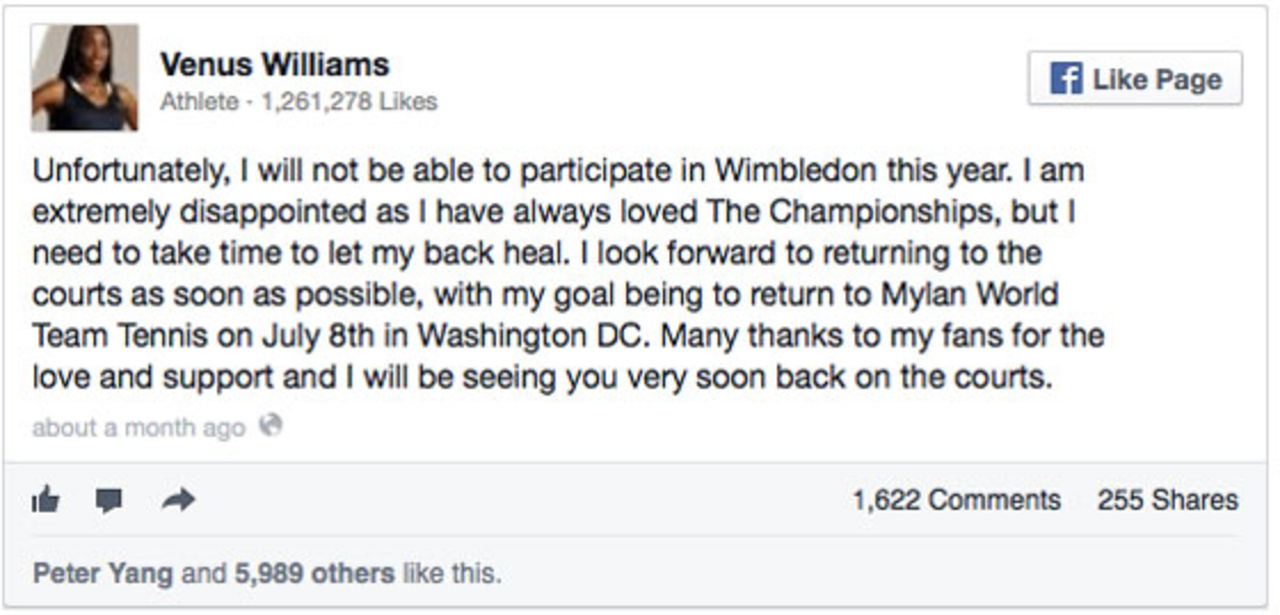Click the Athlete category label
This screenshot has height=615, width=1280.
point(199,102)
